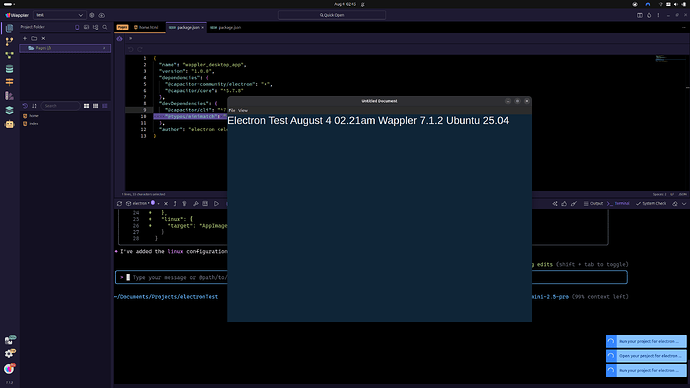Open project settings gear next to target dropdown
Screen dimensions: 690x388
[92, 15]
